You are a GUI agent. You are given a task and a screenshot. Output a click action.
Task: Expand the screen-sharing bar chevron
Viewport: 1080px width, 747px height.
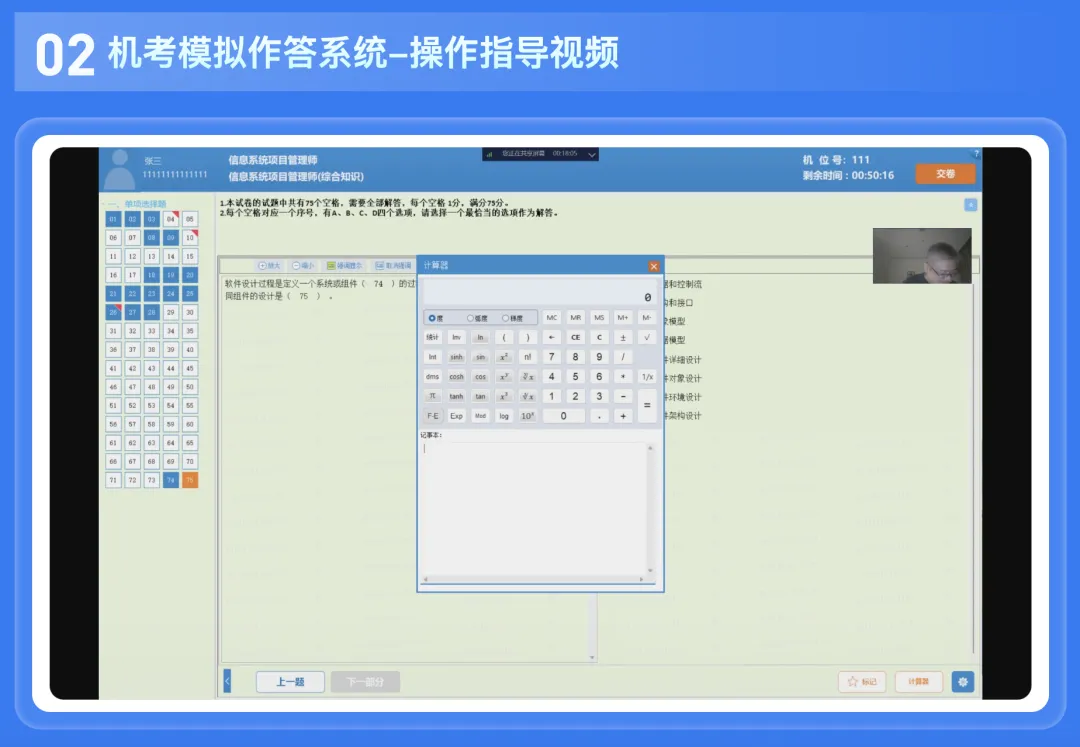(x=592, y=155)
